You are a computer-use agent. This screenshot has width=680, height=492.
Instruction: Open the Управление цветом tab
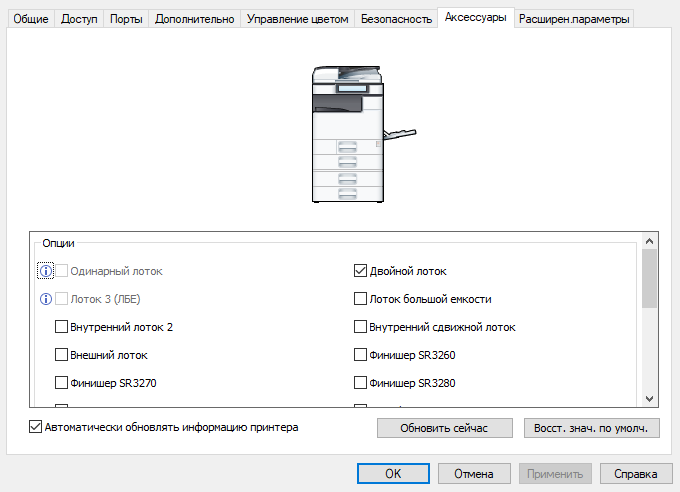click(298, 19)
